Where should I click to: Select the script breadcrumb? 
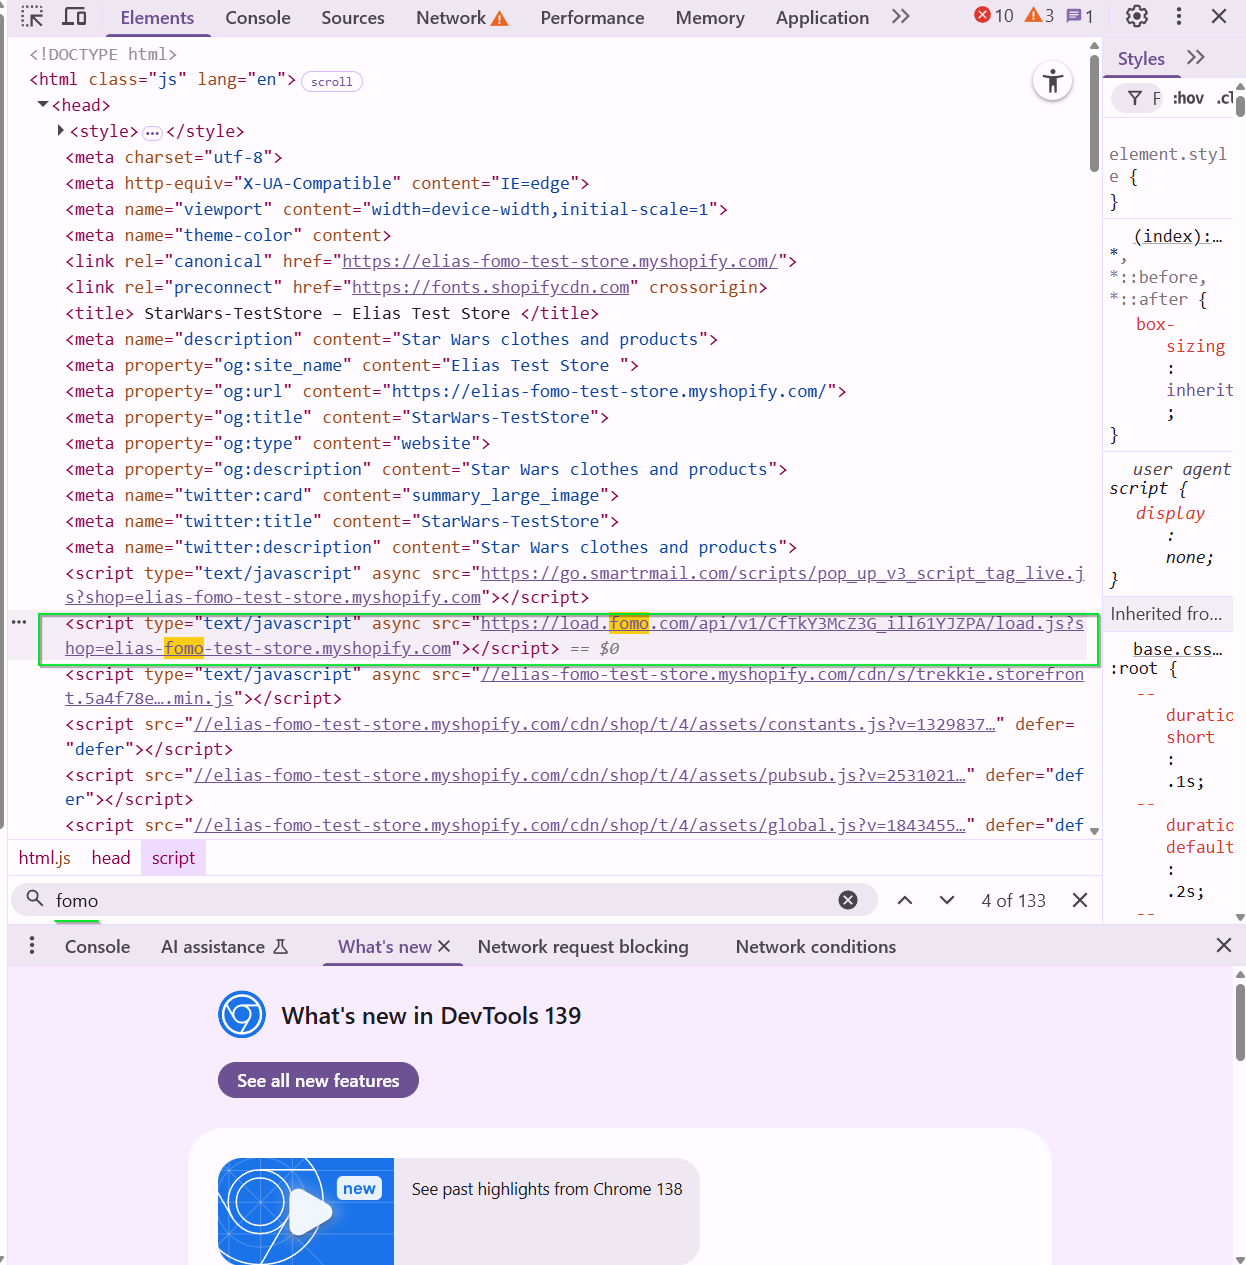(174, 858)
